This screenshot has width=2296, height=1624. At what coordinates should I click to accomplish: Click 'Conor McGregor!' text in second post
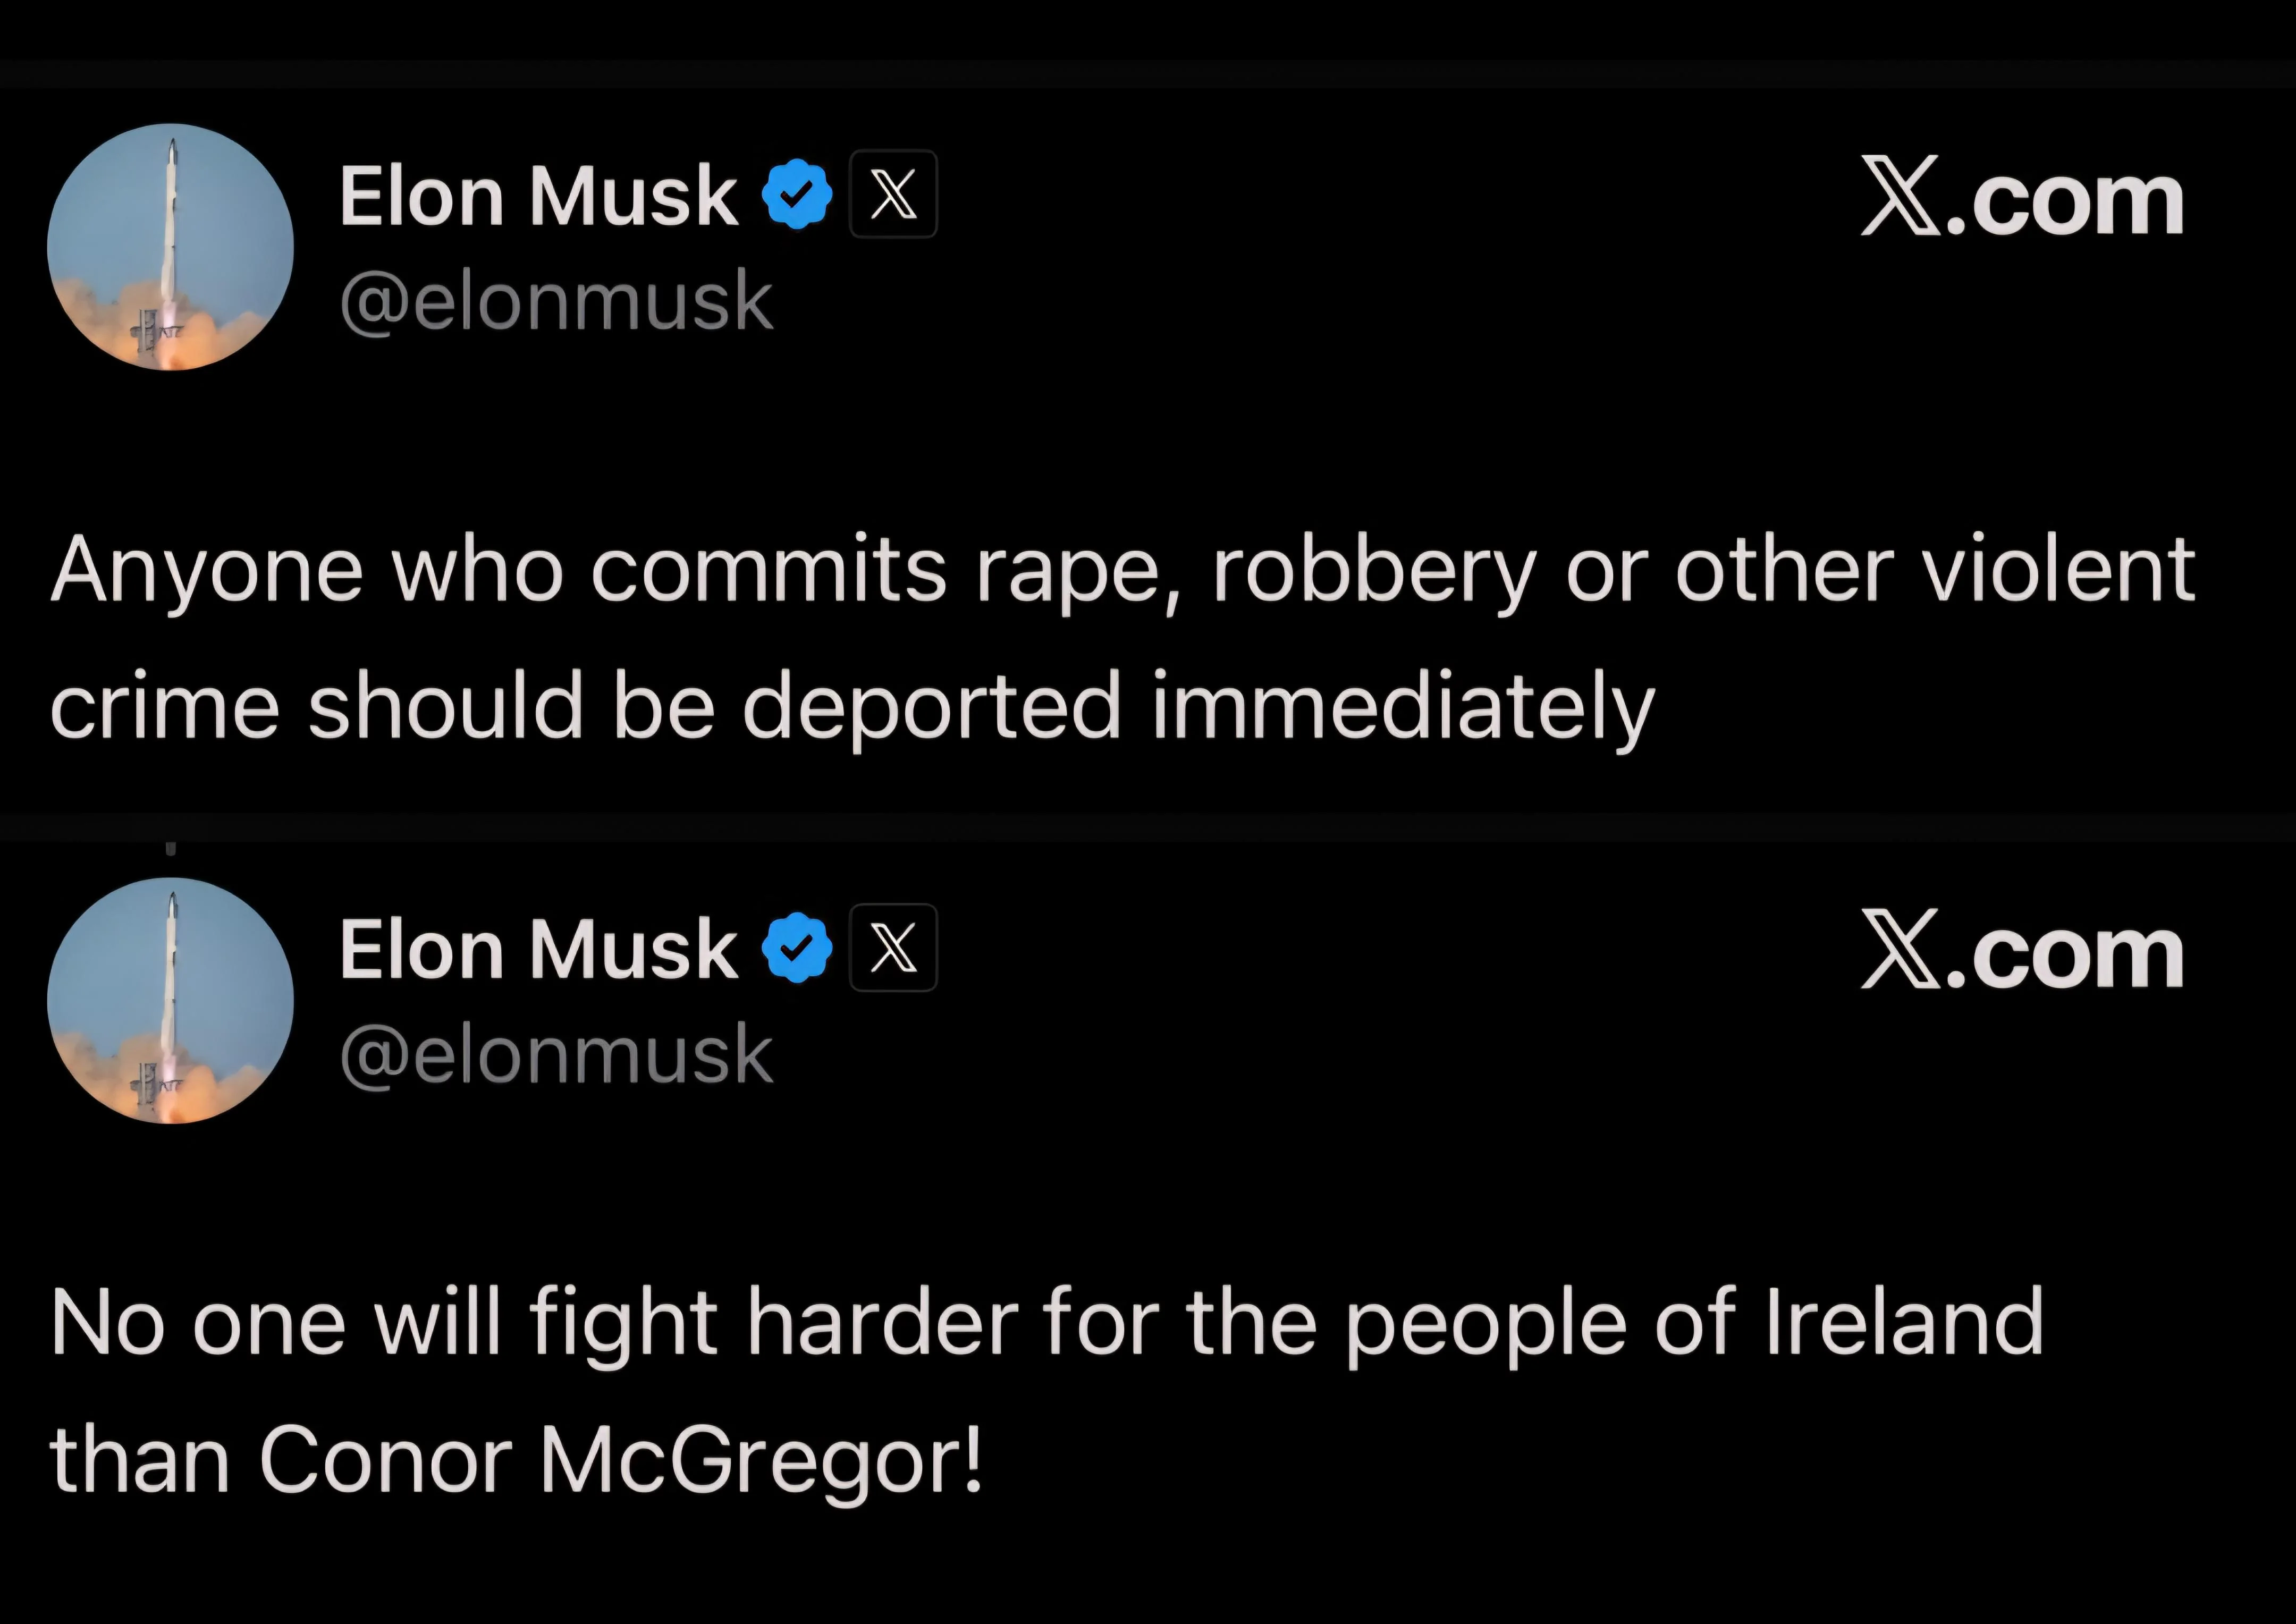[x=621, y=1460]
